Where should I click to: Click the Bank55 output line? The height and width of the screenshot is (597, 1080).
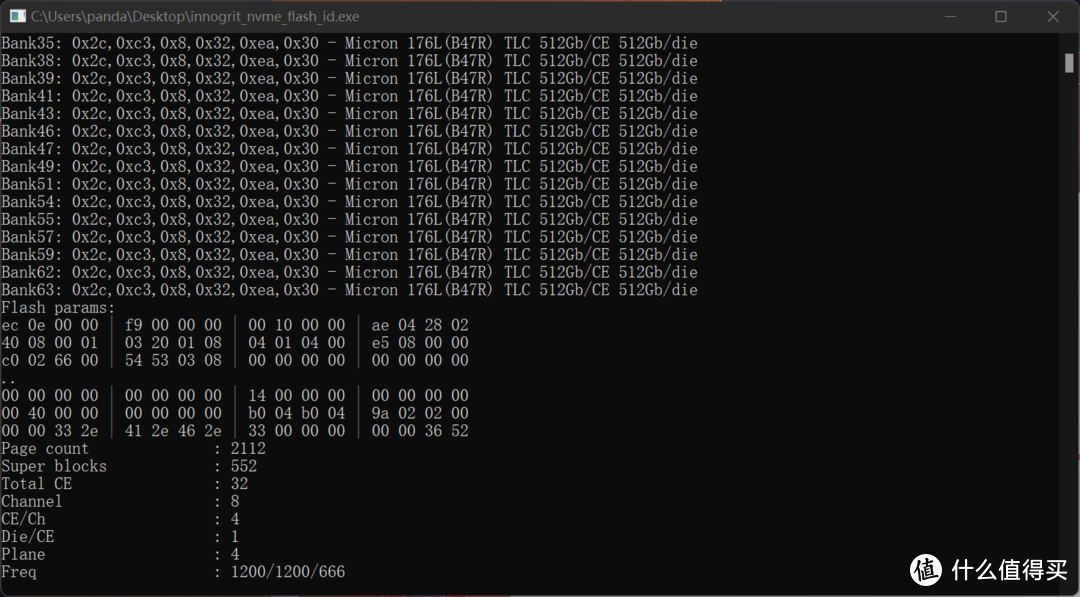point(349,219)
